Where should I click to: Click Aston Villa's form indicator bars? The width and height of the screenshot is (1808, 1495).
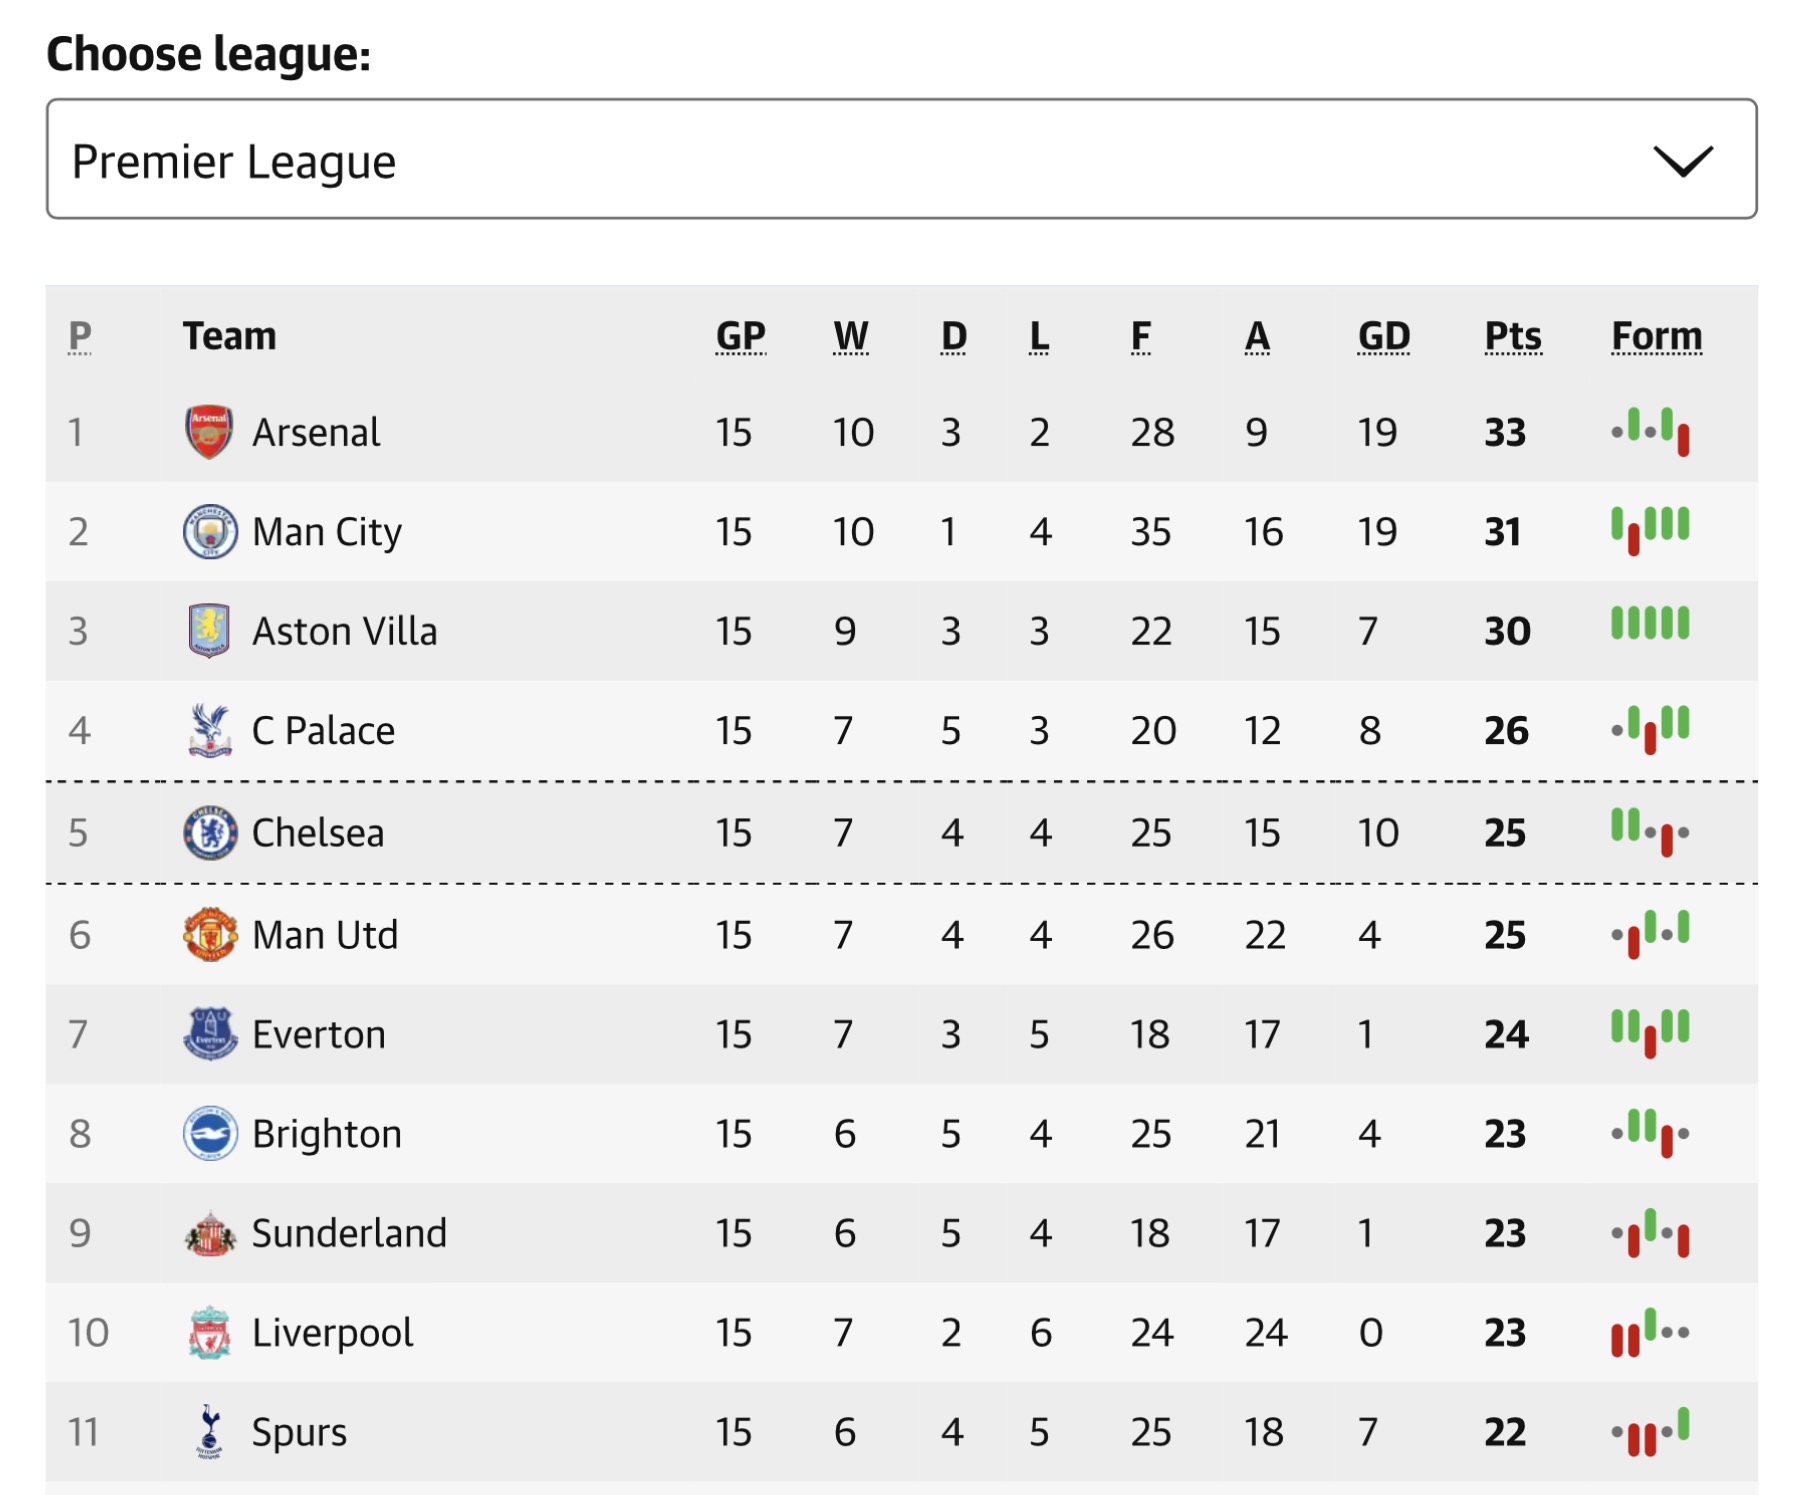coord(1650,623)
